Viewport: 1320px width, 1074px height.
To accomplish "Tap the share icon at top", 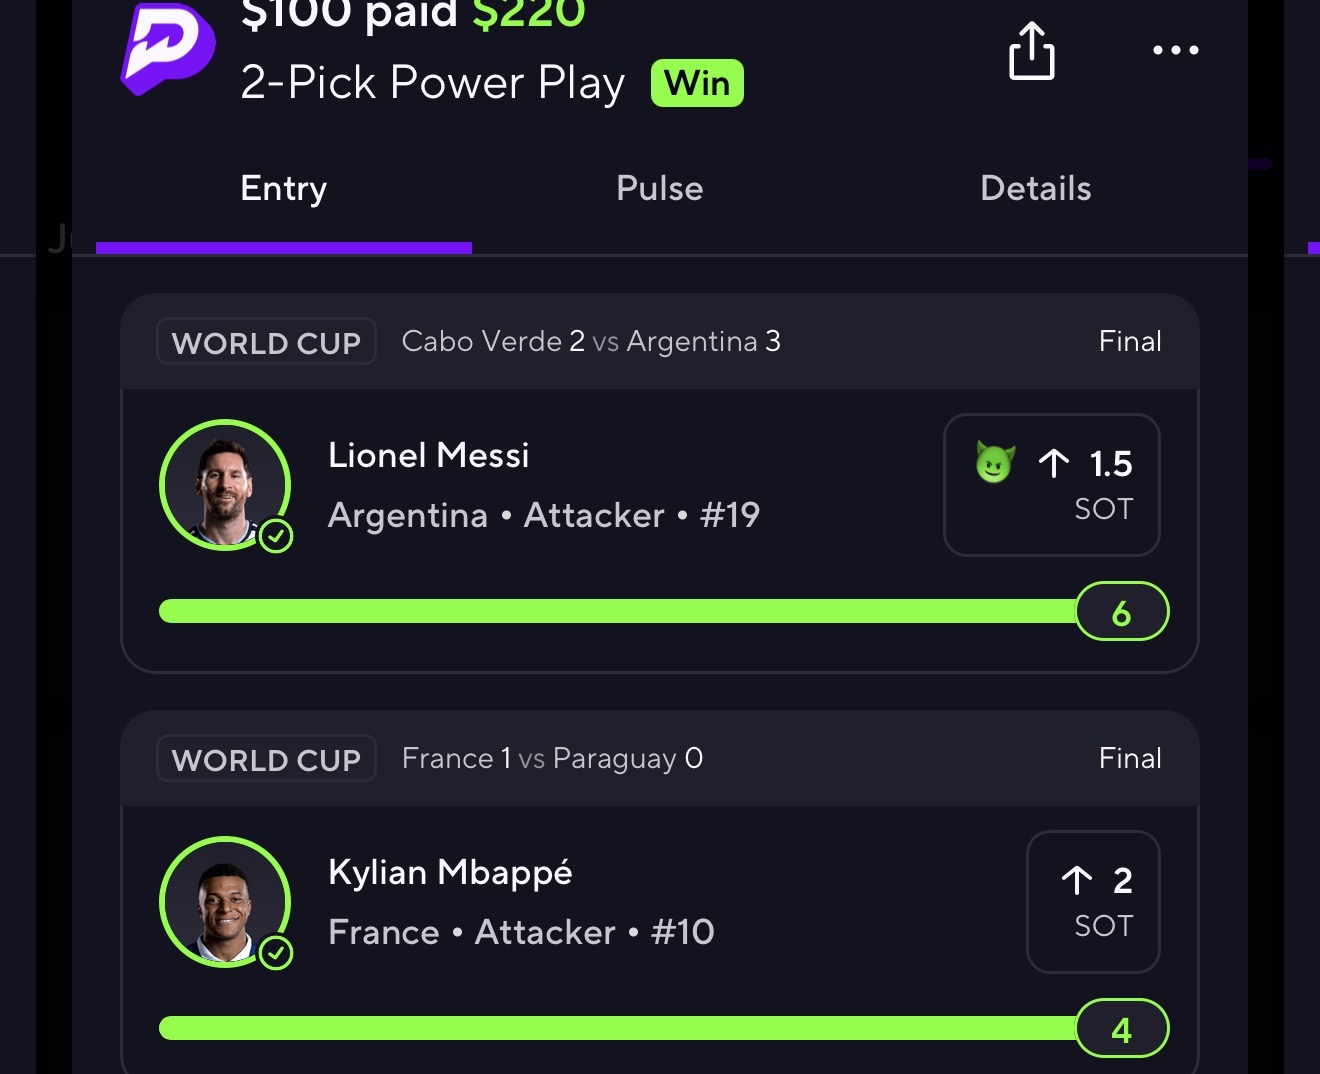I will (1031, 51).
